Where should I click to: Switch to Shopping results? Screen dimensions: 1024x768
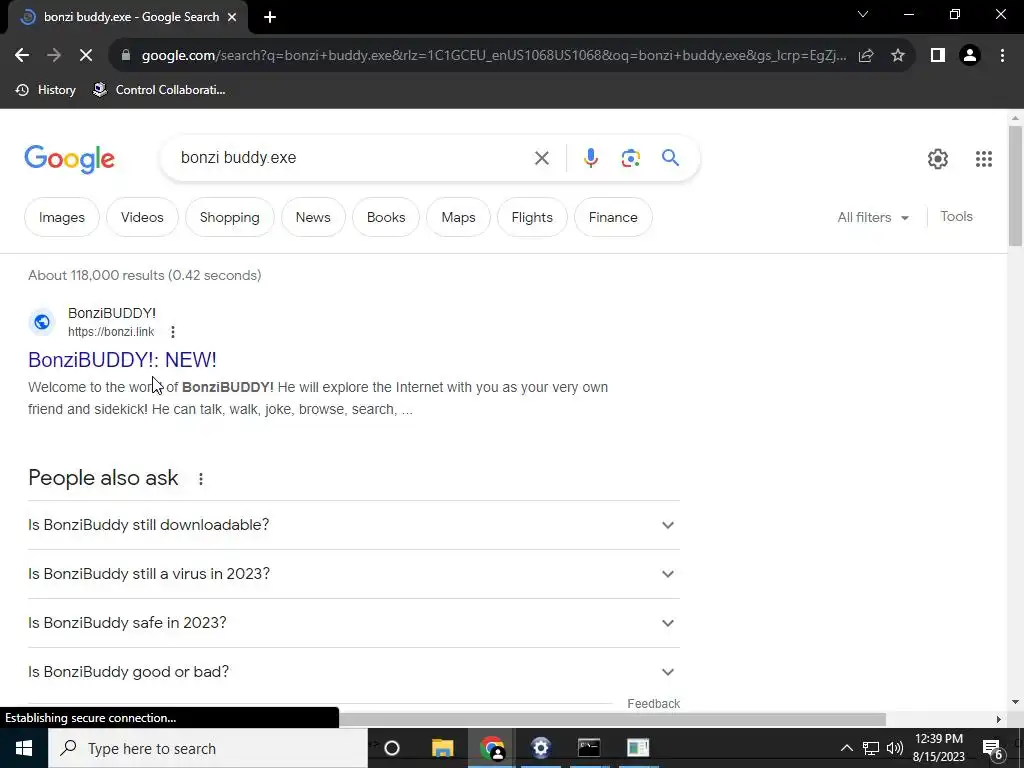click(229, 217)
